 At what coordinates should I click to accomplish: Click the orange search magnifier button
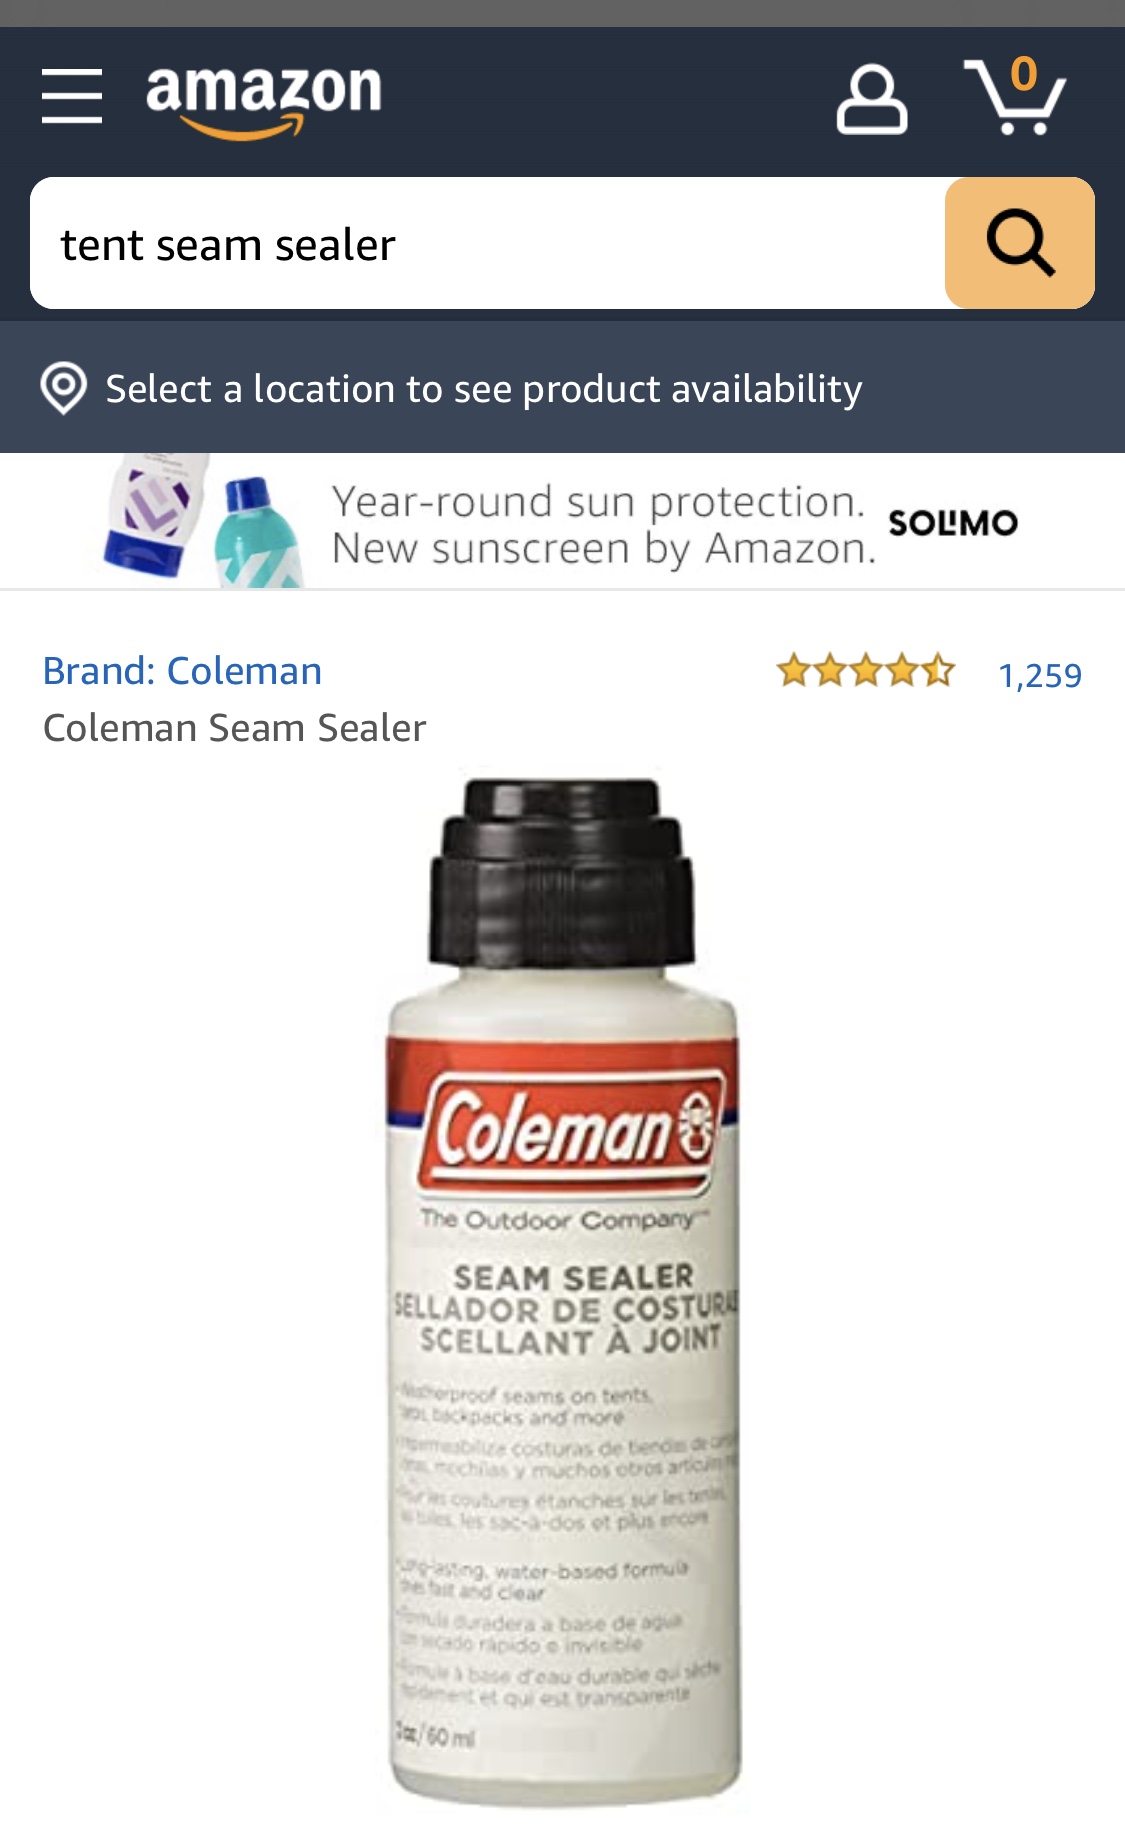coord(1019,243)
